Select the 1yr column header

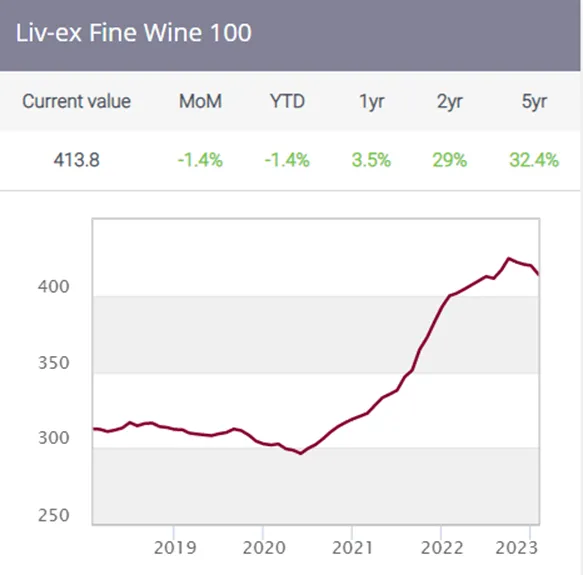(371, 102)
